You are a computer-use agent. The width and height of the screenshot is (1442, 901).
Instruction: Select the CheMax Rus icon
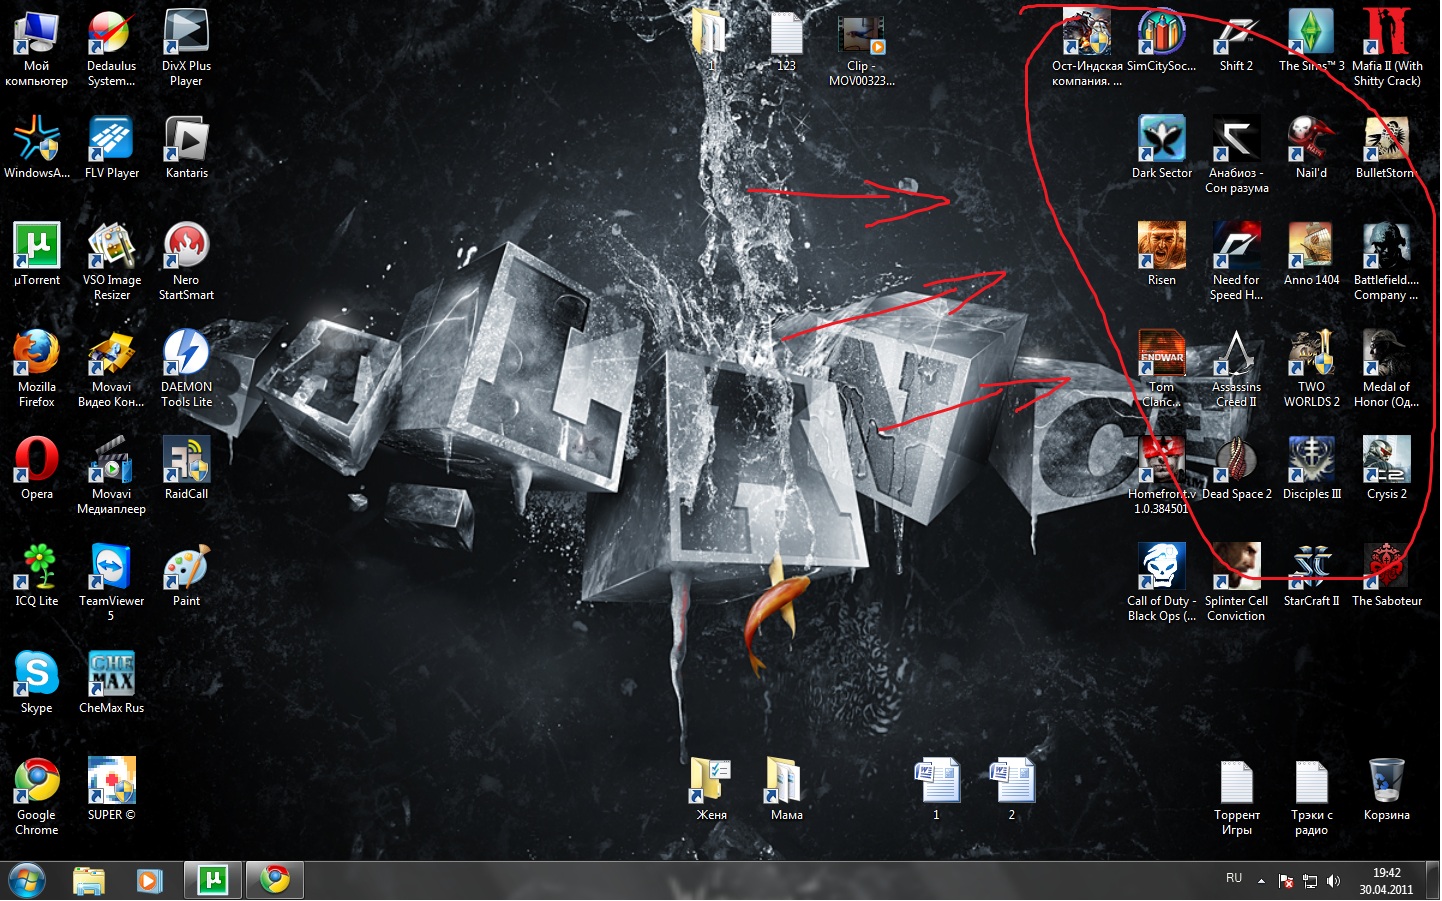click(111, 683)
